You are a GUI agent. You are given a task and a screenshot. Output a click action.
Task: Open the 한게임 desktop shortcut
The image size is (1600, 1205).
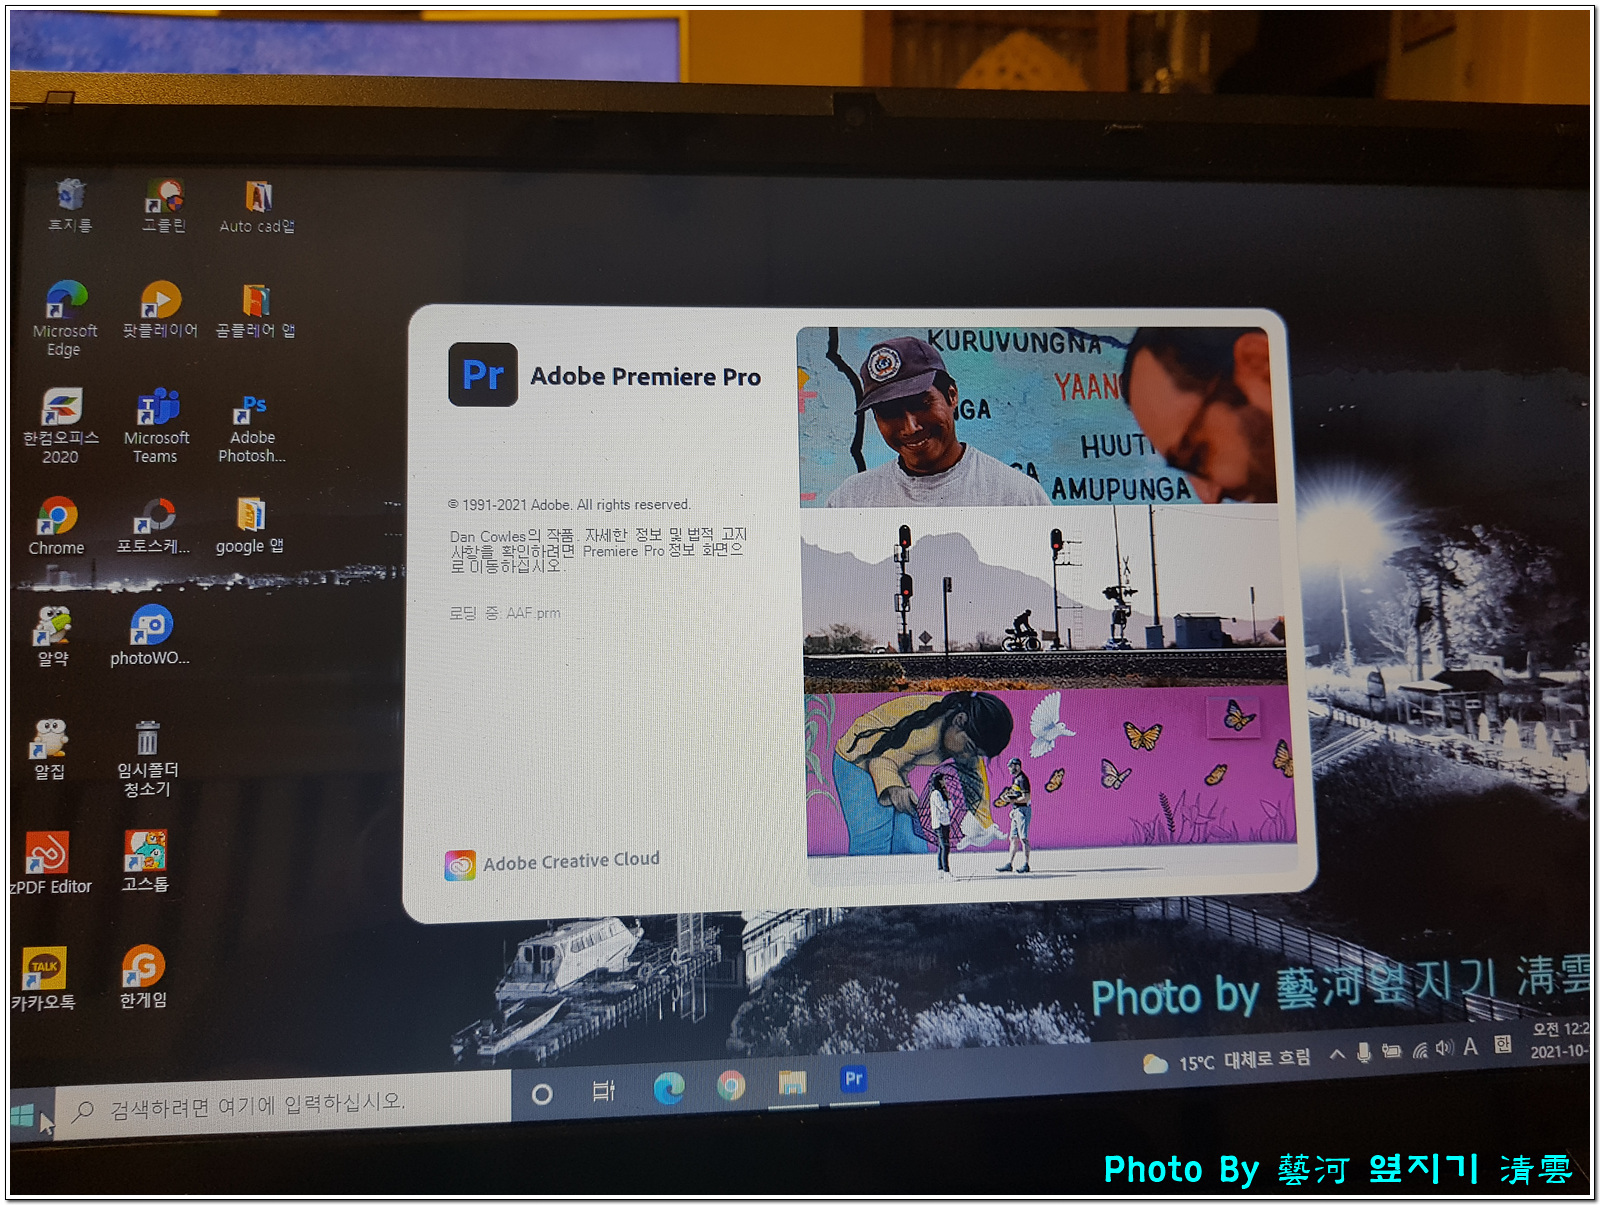[x=143, y=977]
